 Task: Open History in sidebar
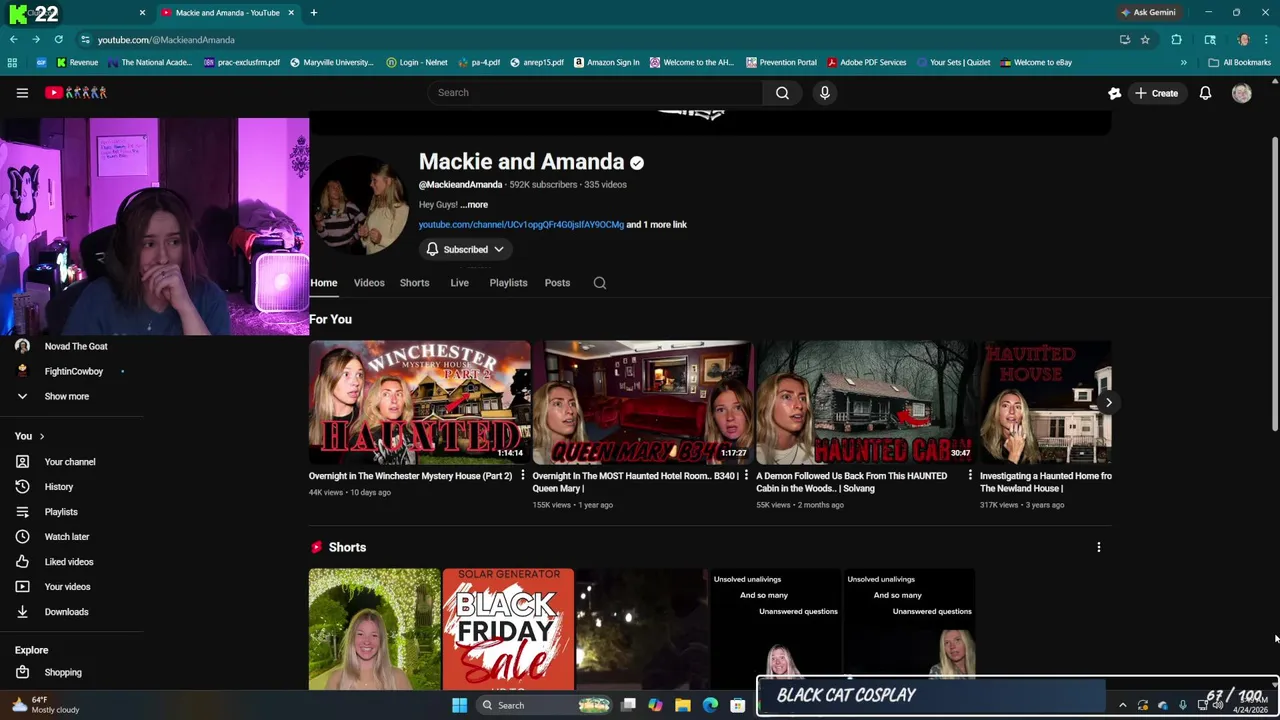click(59, 487)
